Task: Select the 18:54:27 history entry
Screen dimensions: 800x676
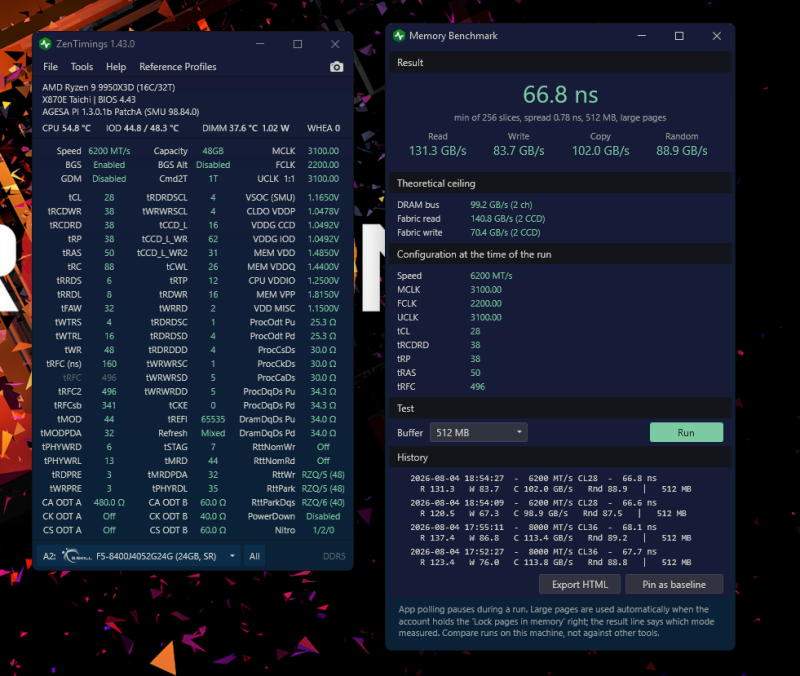Action: click(551, 483)
